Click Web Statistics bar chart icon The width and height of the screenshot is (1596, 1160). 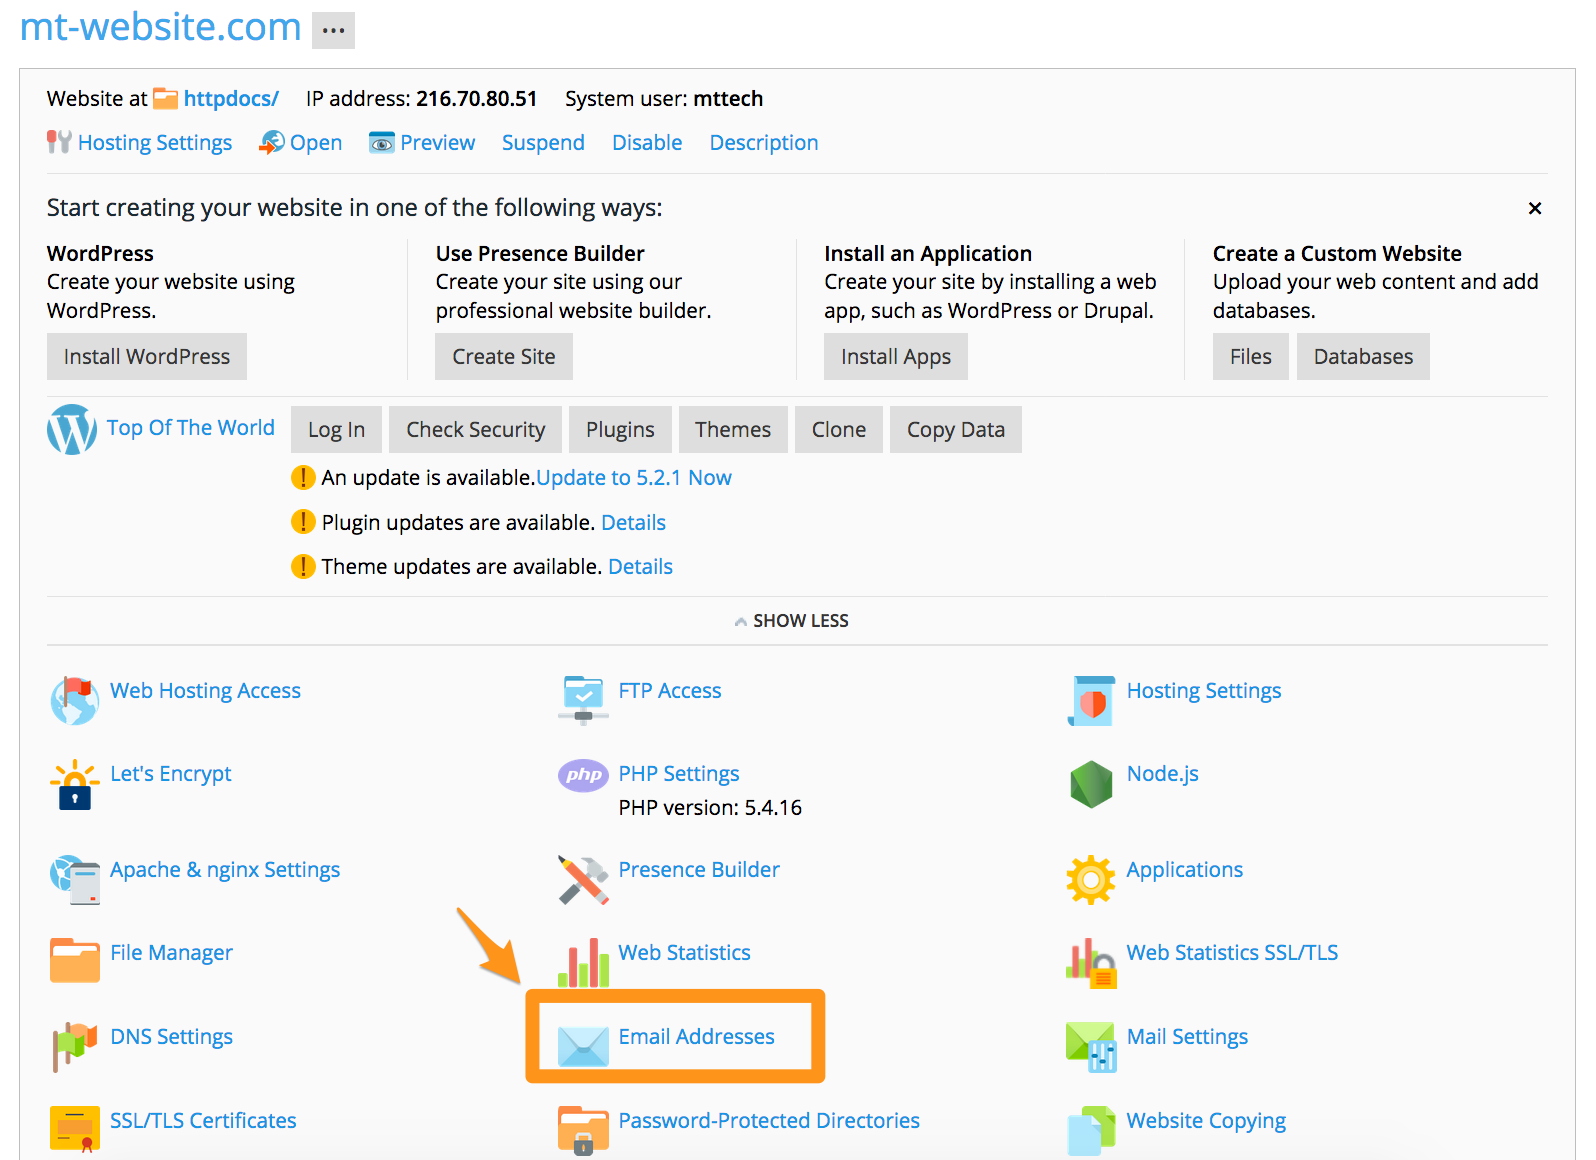[x=583, y=962]
